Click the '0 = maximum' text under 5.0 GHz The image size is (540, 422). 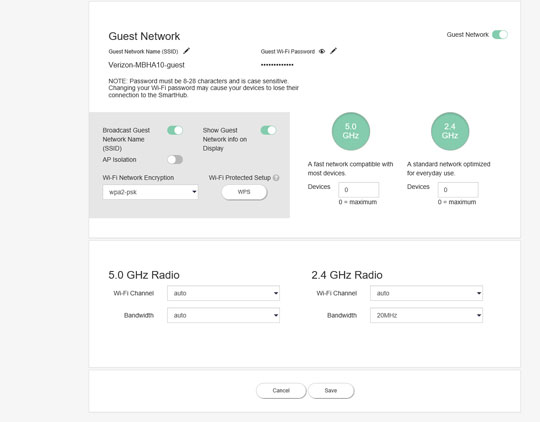(357, 202)
